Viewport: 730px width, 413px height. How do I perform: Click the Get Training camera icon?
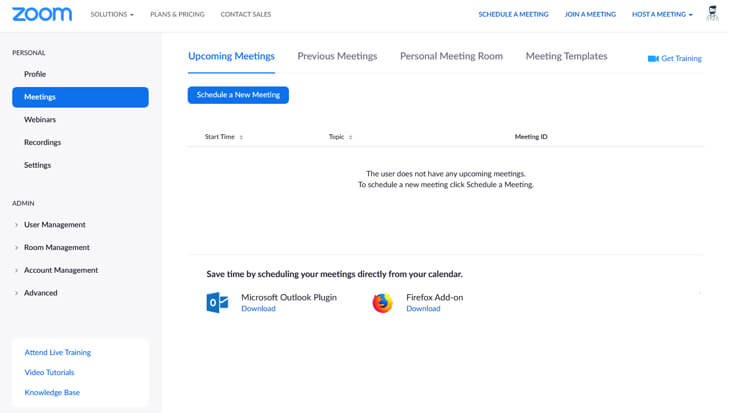pyautogui.click(x=653, y=59)
